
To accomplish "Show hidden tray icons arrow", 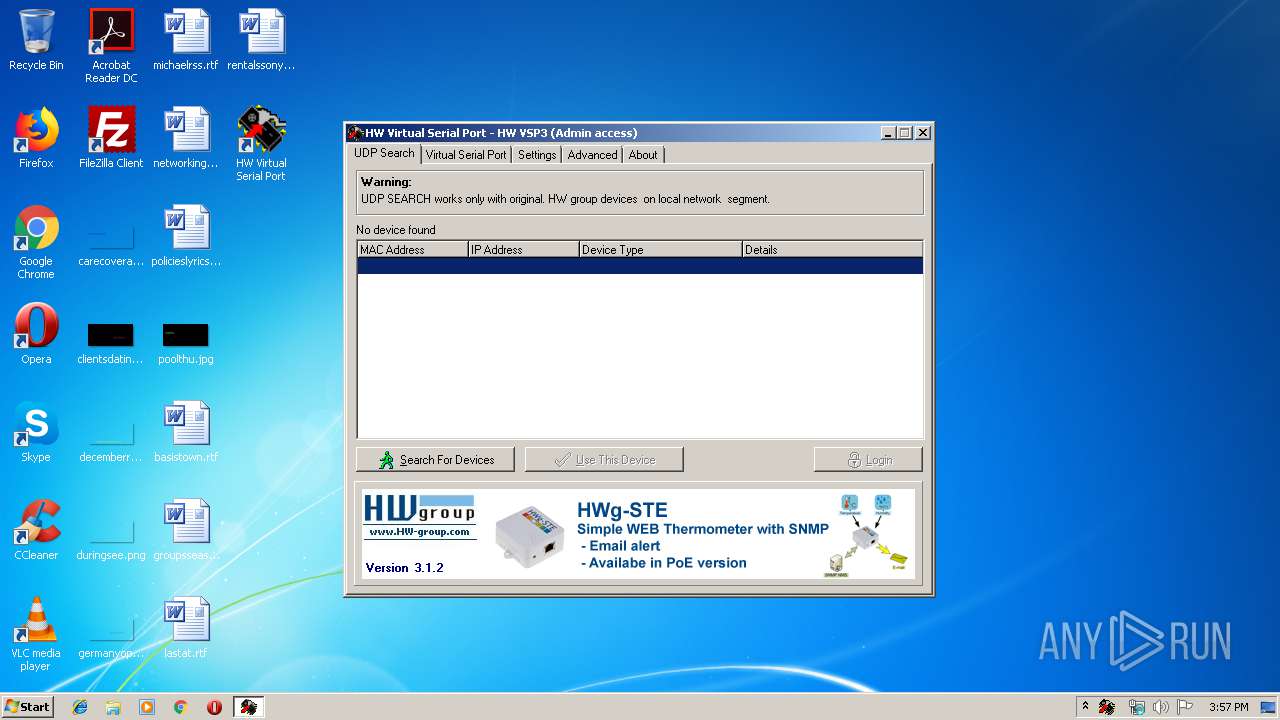I will 1085,707.
